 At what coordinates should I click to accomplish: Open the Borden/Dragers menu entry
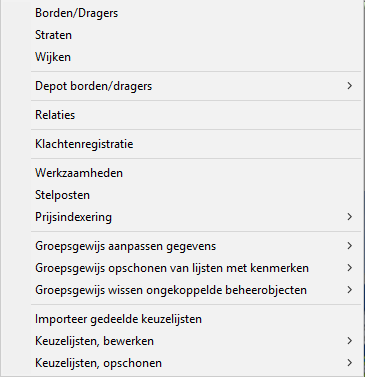[x=182, y=13]
